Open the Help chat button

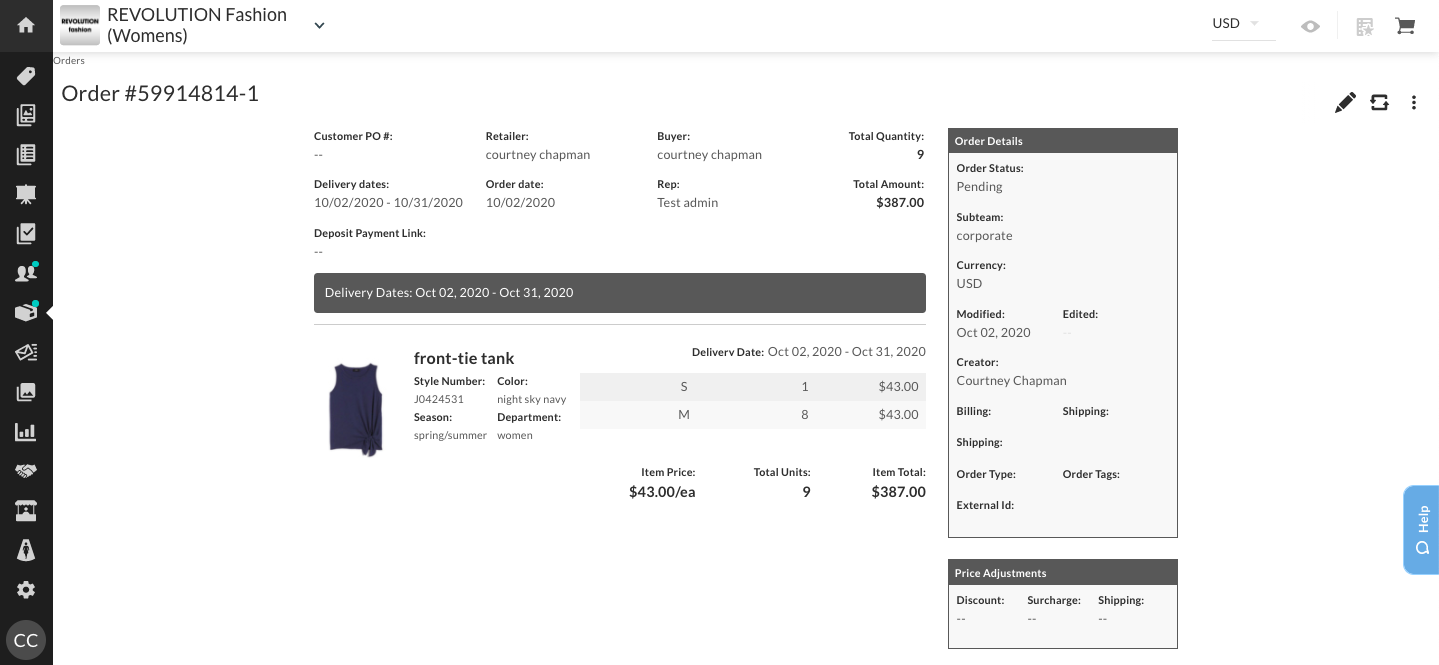click(1421, 530)
